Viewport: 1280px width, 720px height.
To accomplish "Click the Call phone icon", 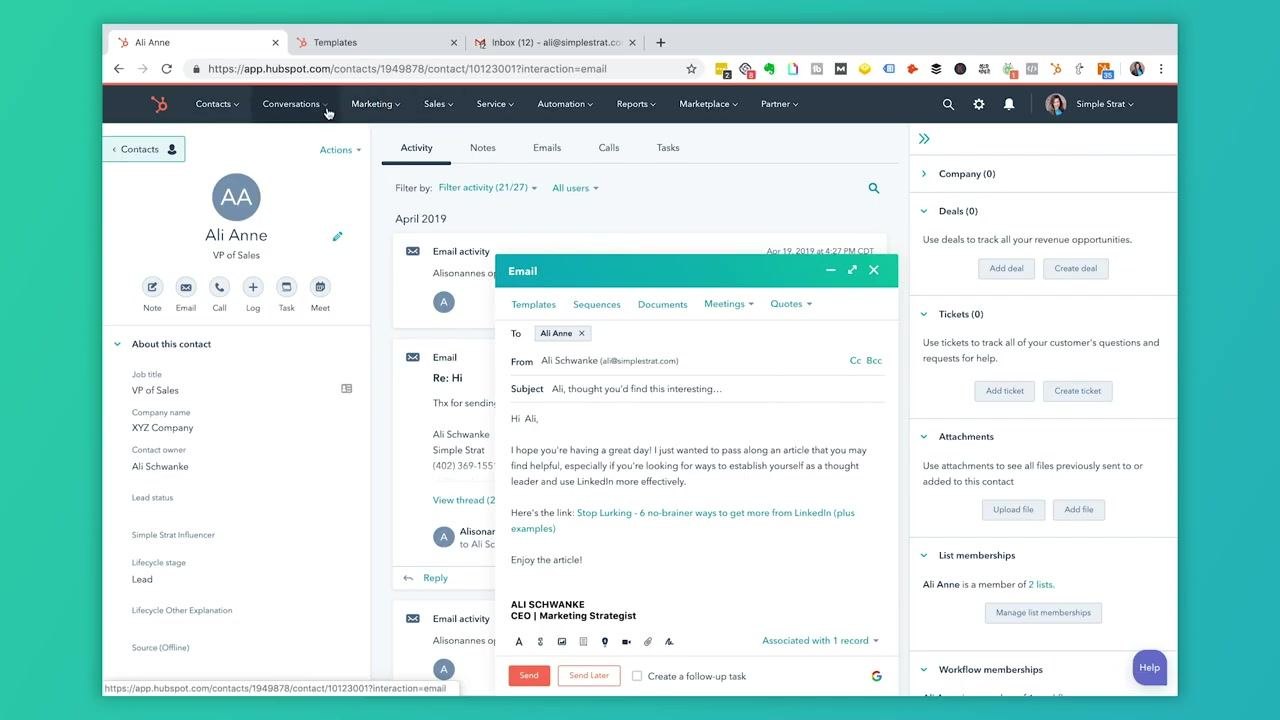I will tap(219, 287).
